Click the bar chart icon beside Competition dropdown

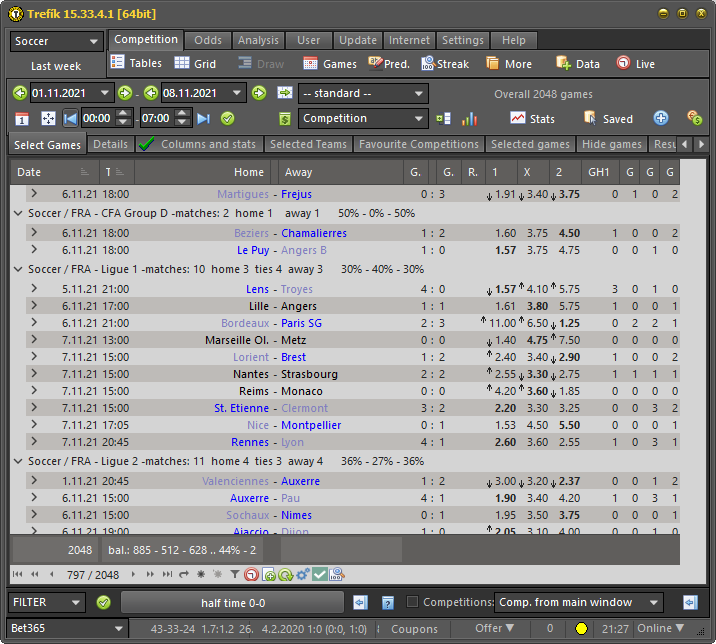click(x=469, y=119)
